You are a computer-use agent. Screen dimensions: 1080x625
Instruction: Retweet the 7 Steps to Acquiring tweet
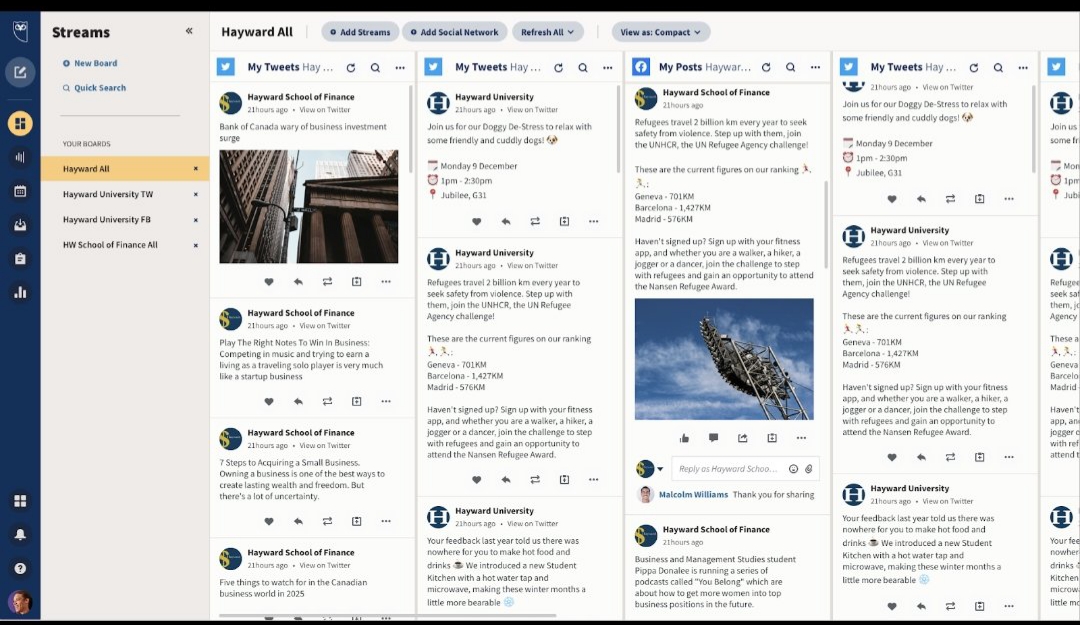[x=327, y=521]
